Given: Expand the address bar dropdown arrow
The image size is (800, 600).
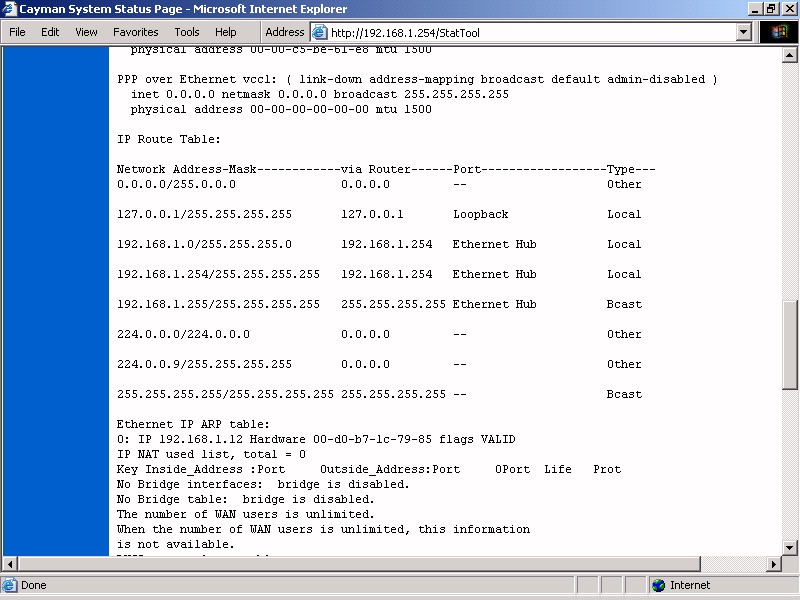Looking at the screenshot, I should point(744,33).
